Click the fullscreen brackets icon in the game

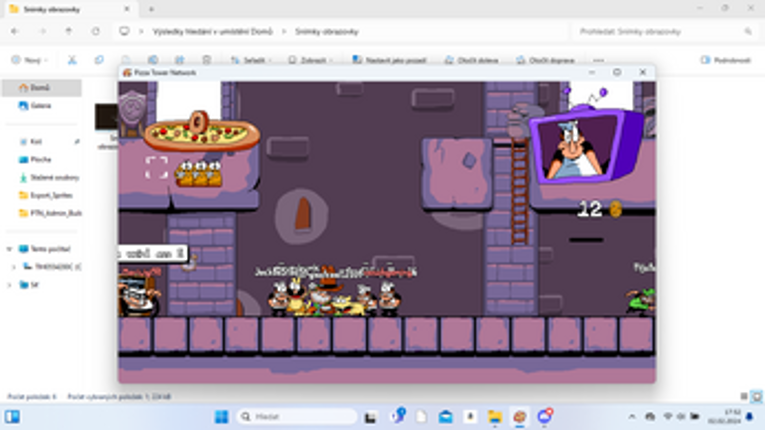[x=157, y=167]
